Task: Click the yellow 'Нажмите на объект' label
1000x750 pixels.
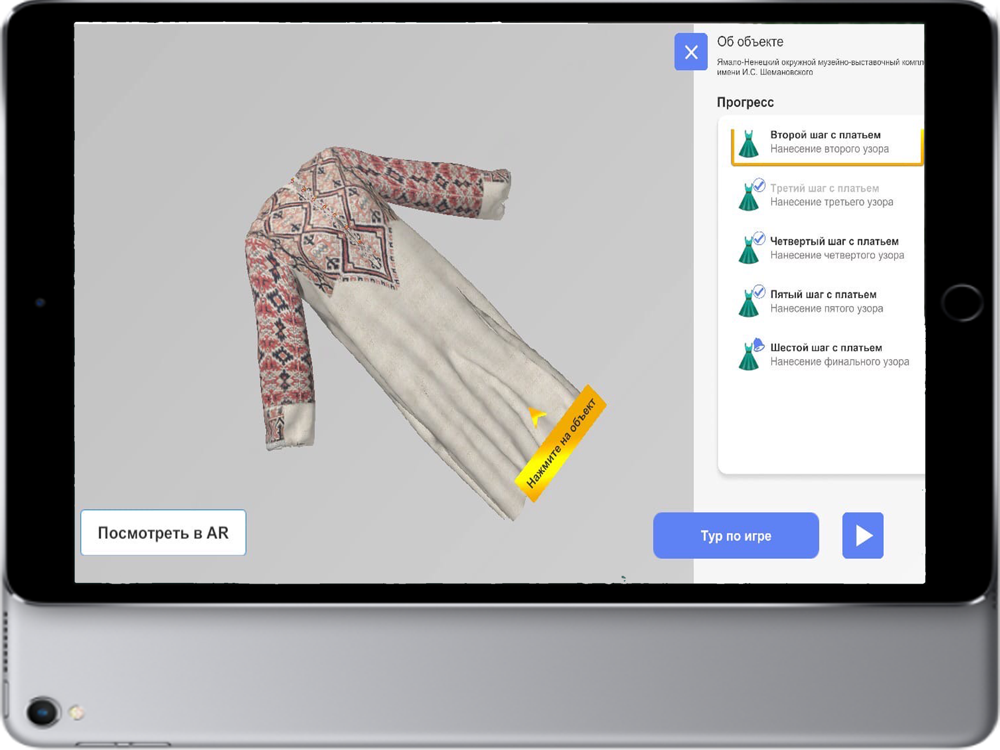Action: [561, 443]
